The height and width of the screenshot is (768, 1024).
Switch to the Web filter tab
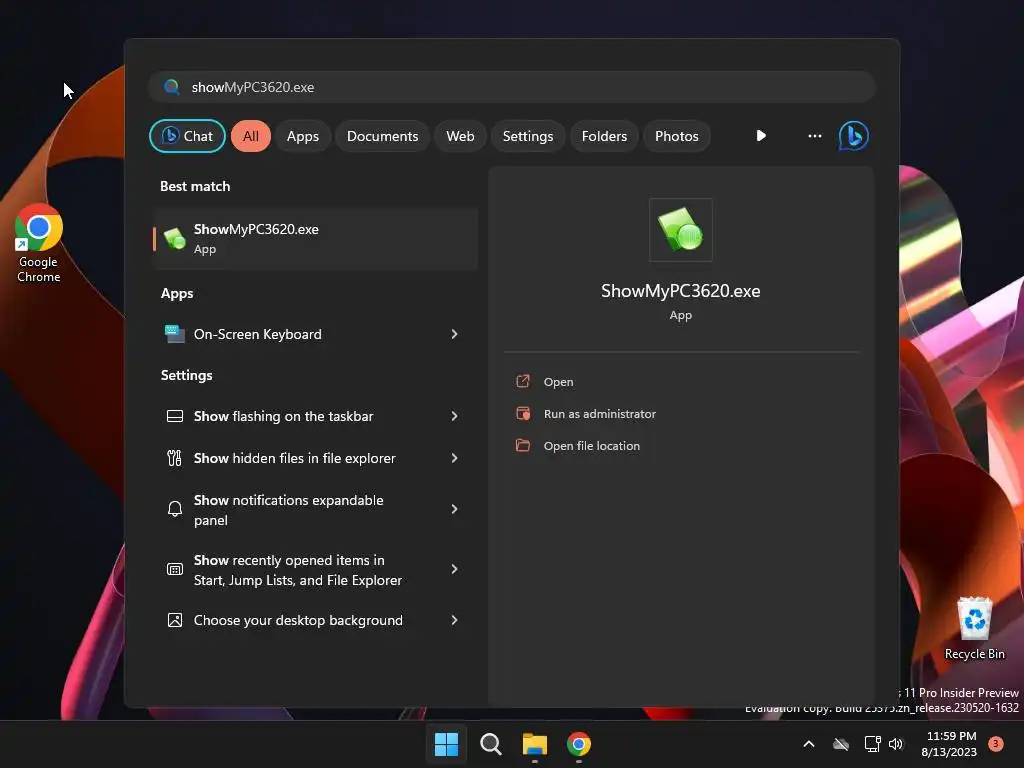[460, 136]
